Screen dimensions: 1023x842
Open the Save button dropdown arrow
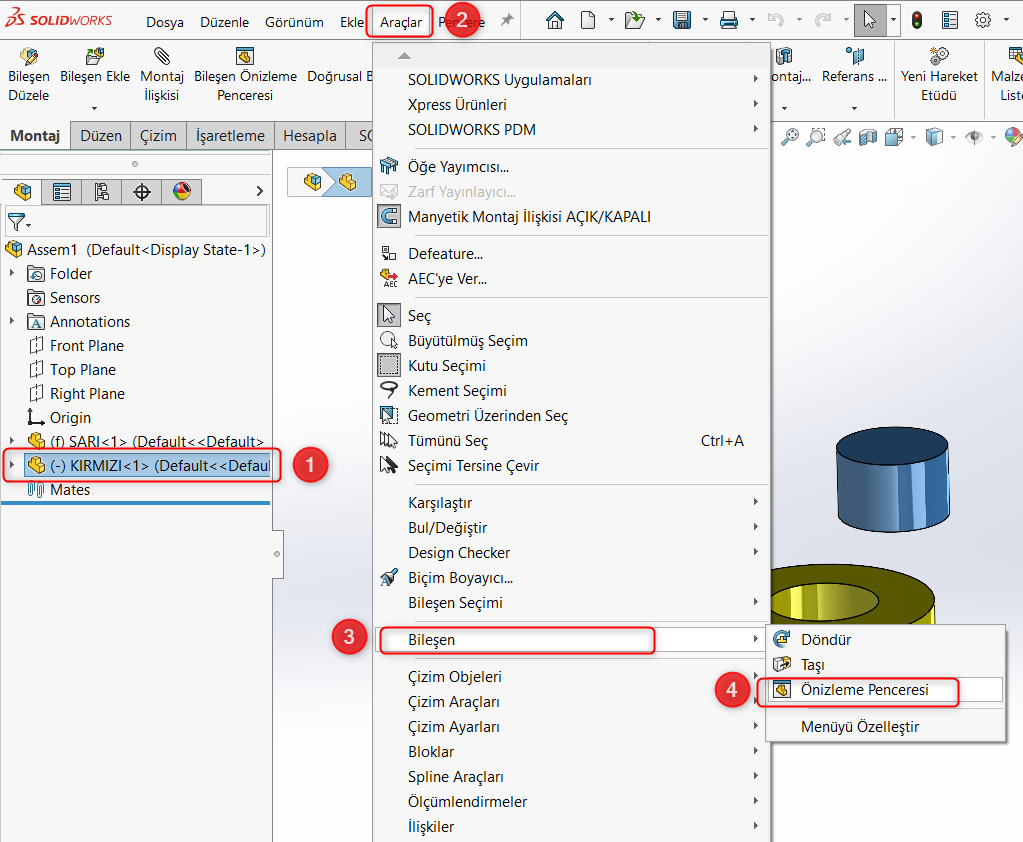pos(705,20)
